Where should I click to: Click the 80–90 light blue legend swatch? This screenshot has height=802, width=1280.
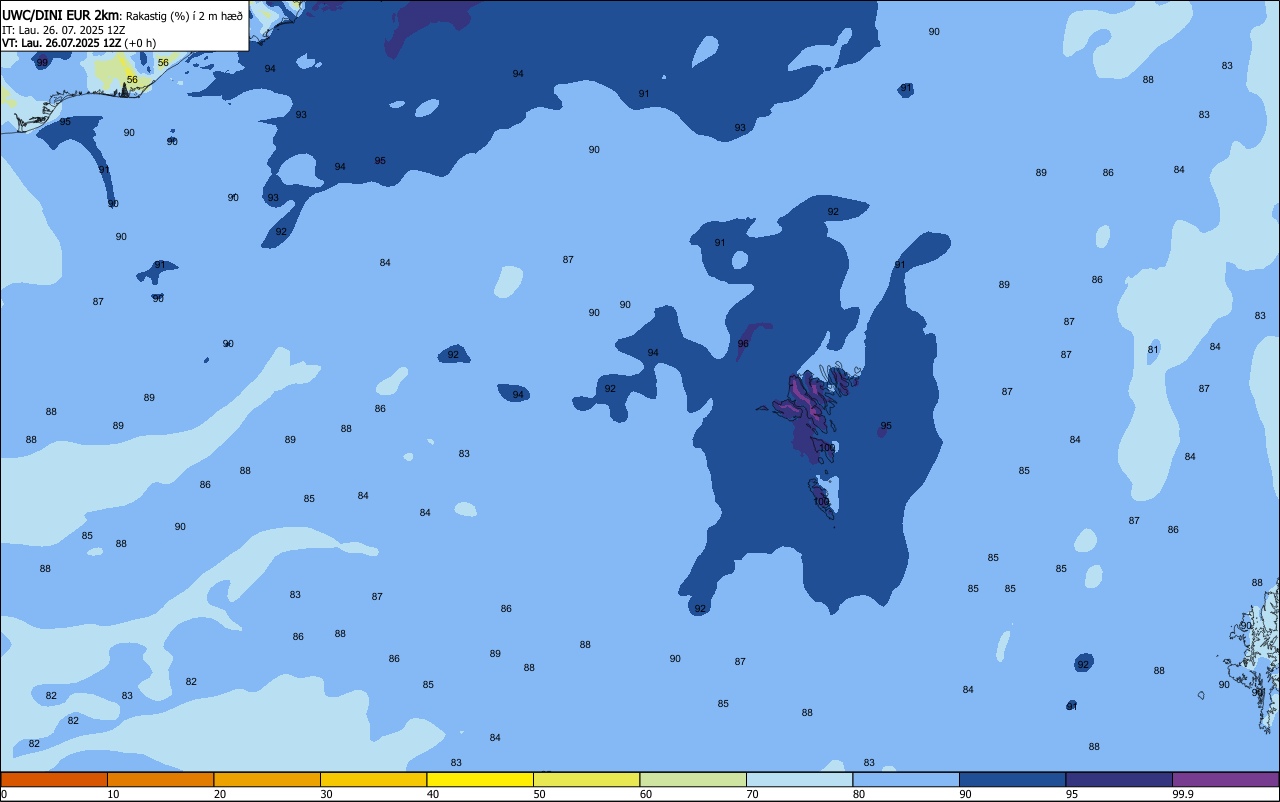(906, 779)
